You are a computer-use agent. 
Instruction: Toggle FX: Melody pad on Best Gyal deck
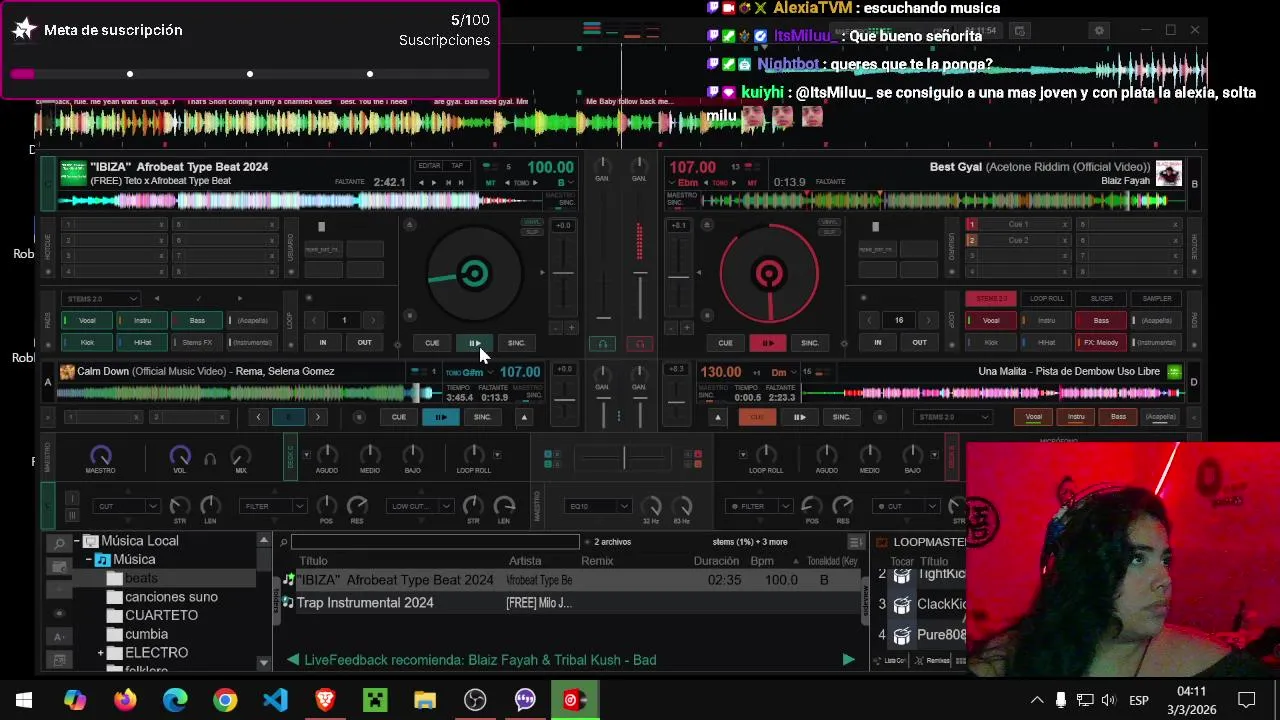1101,342
